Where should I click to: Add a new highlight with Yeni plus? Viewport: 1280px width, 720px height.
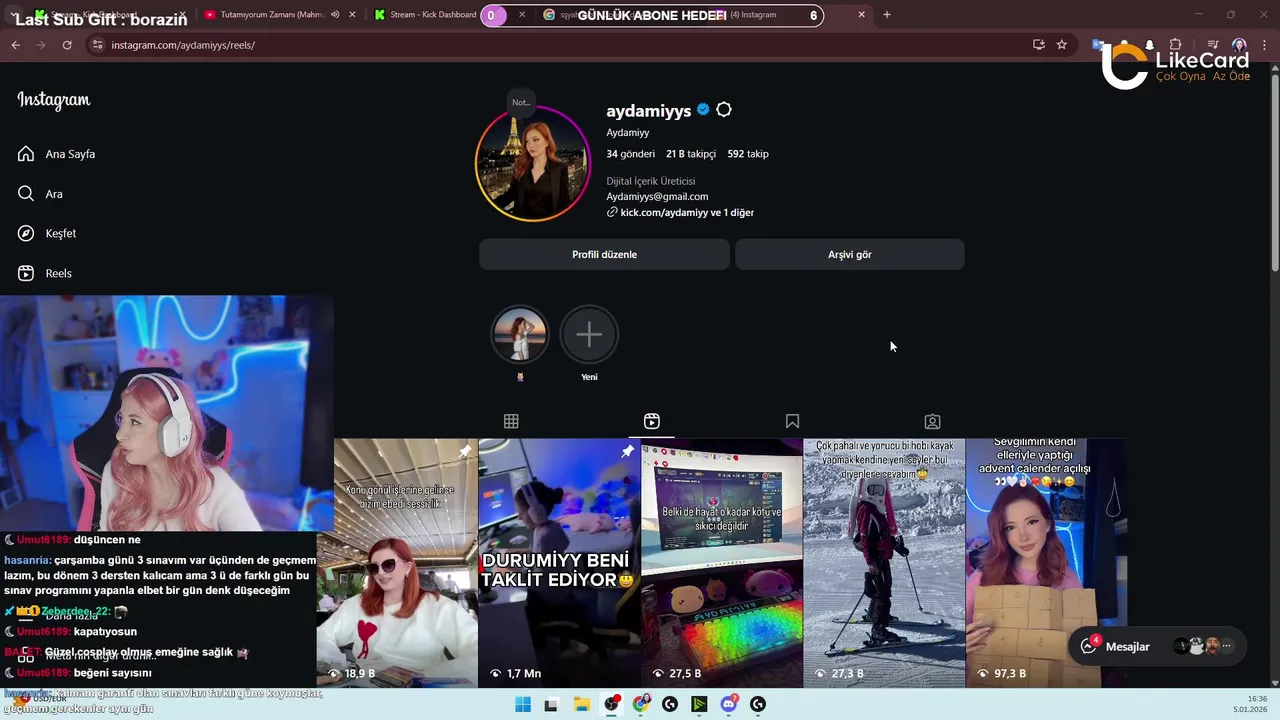589,334
